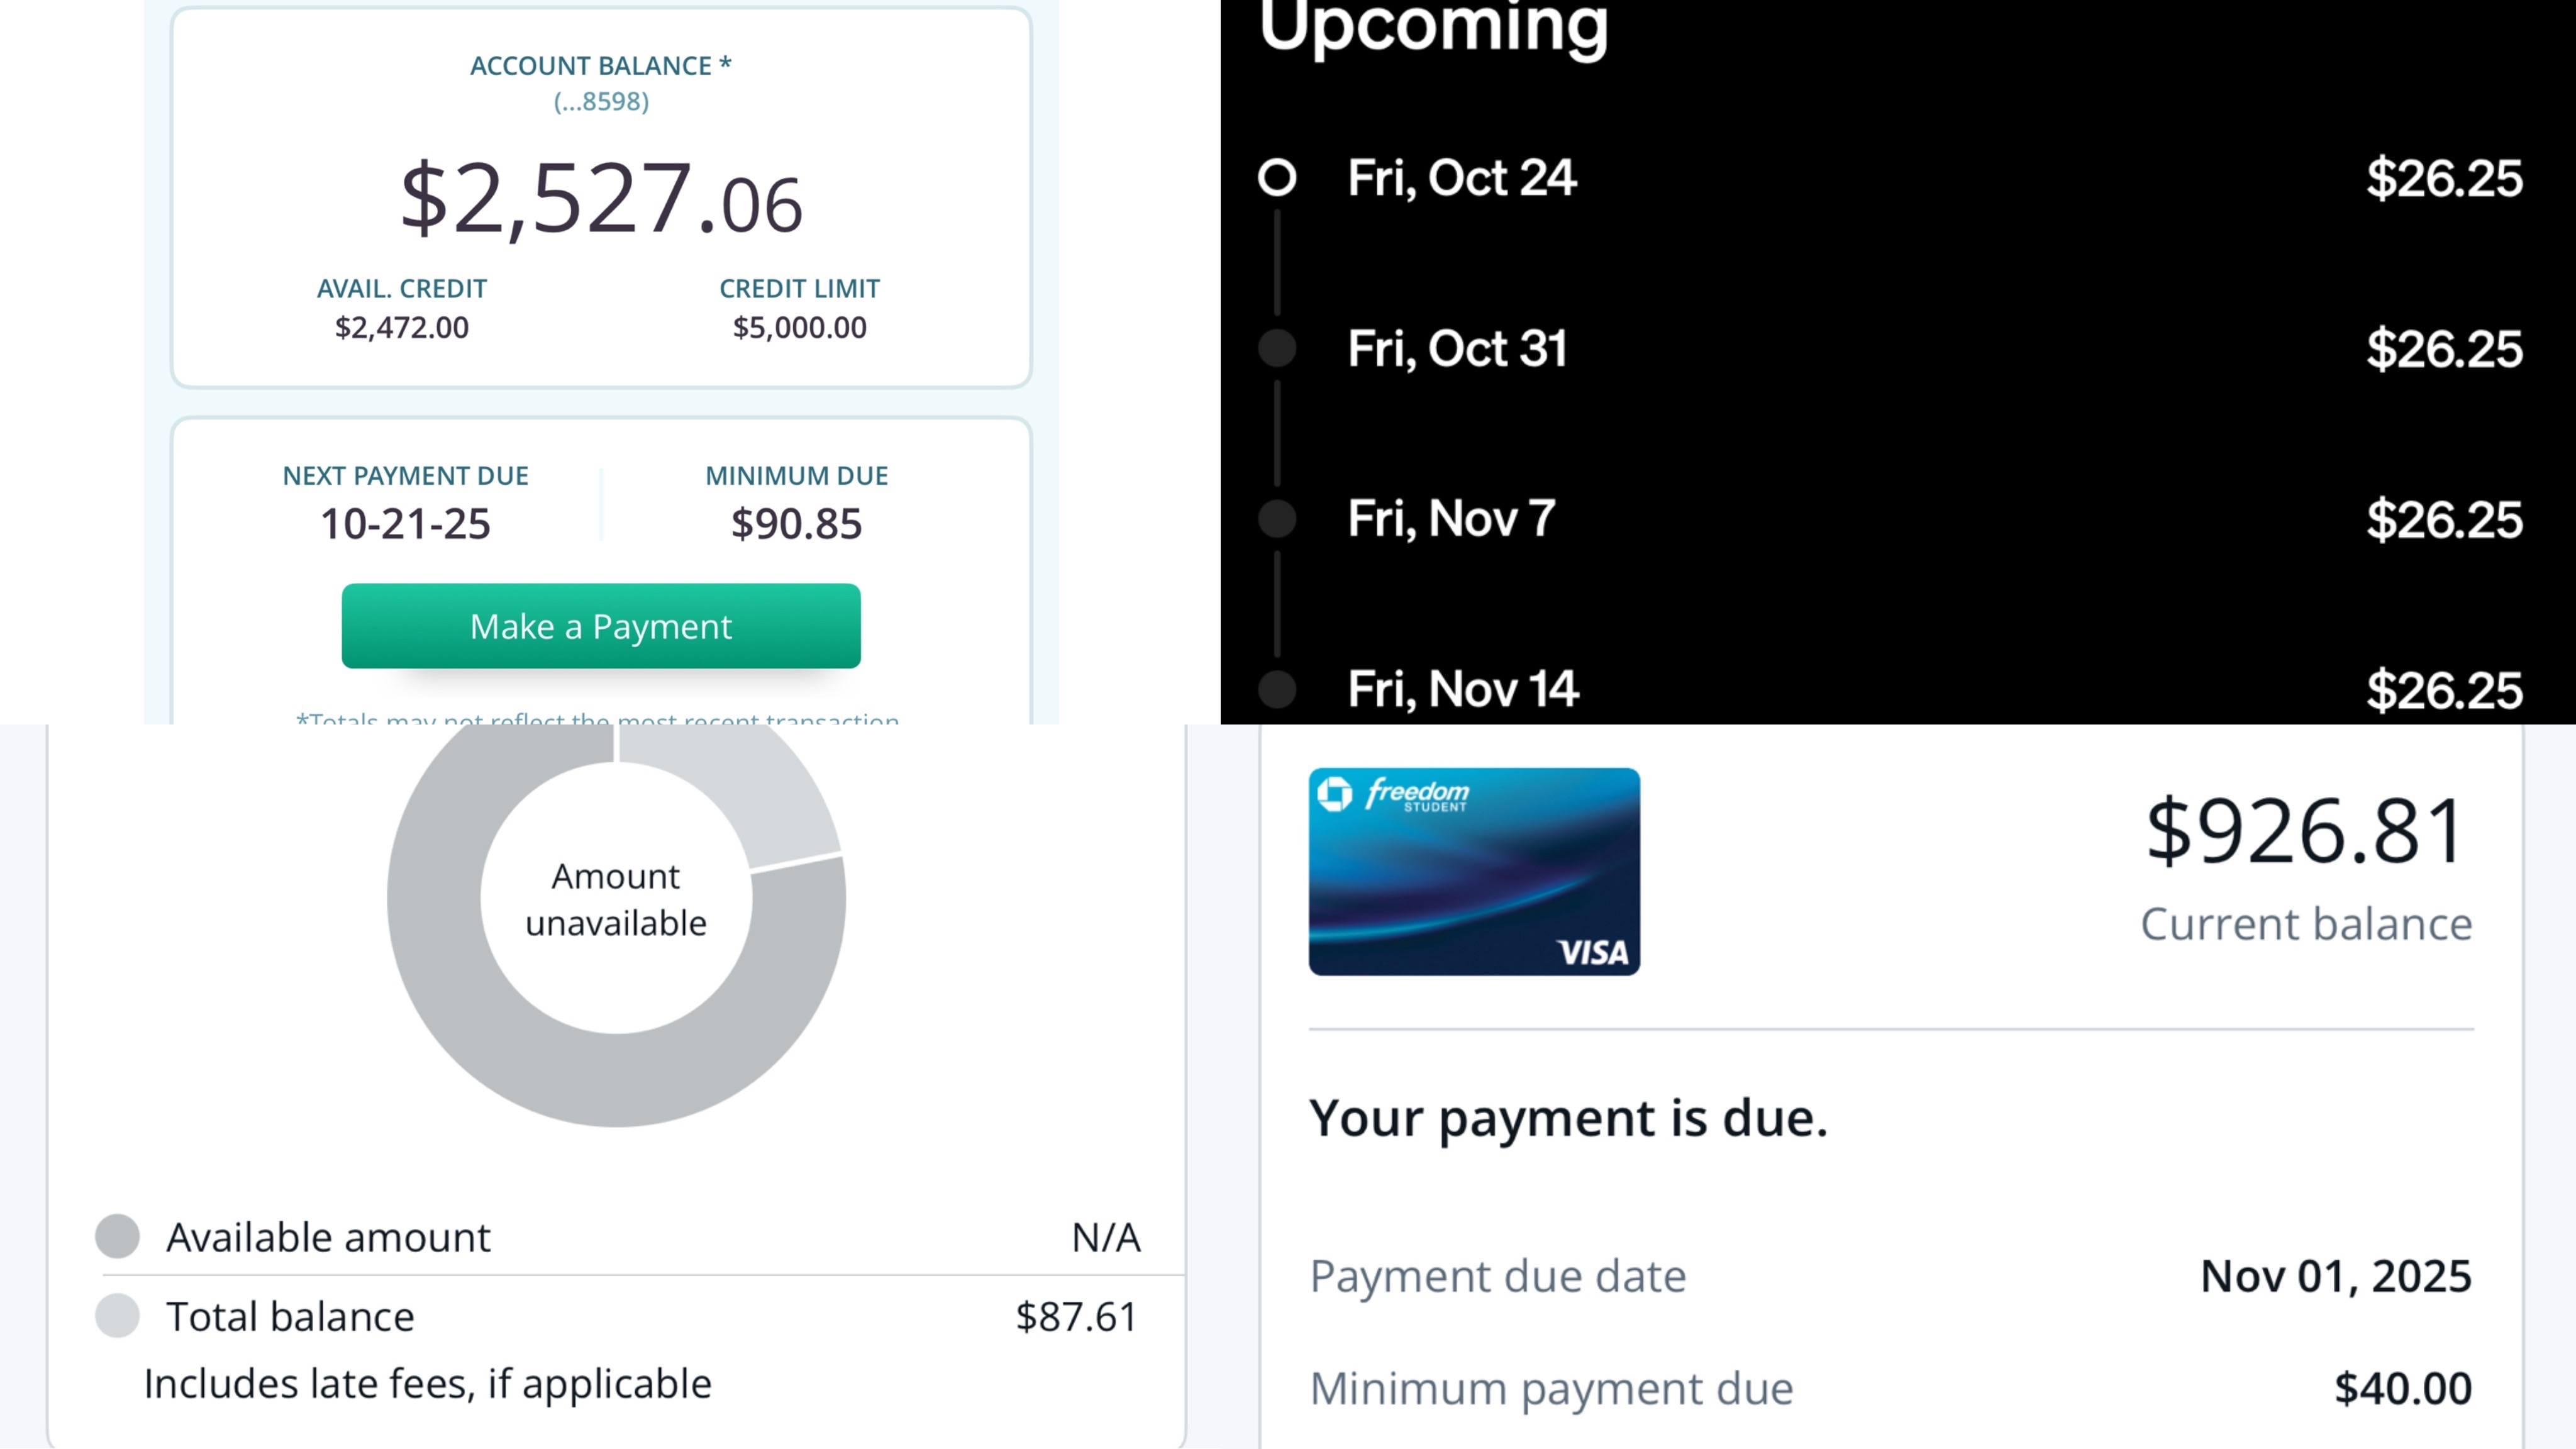Viewport: 2576px width, 1449px height.
Task: Click the Chase logo on the card
Action: coord(1334,794)
